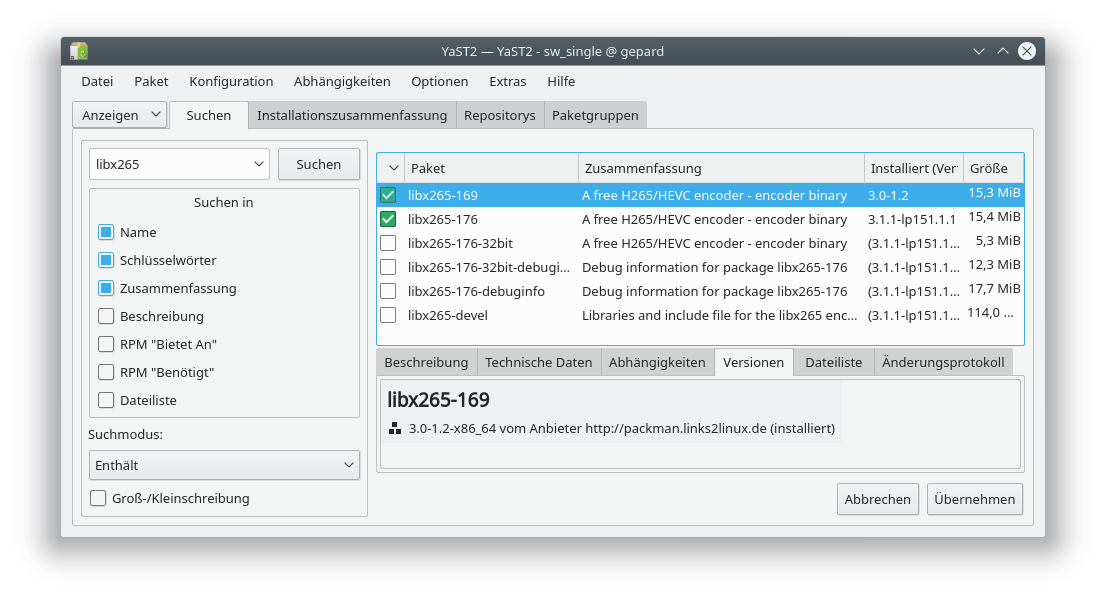
Task: Open the Hilfe menu
Action: point(561,81)
